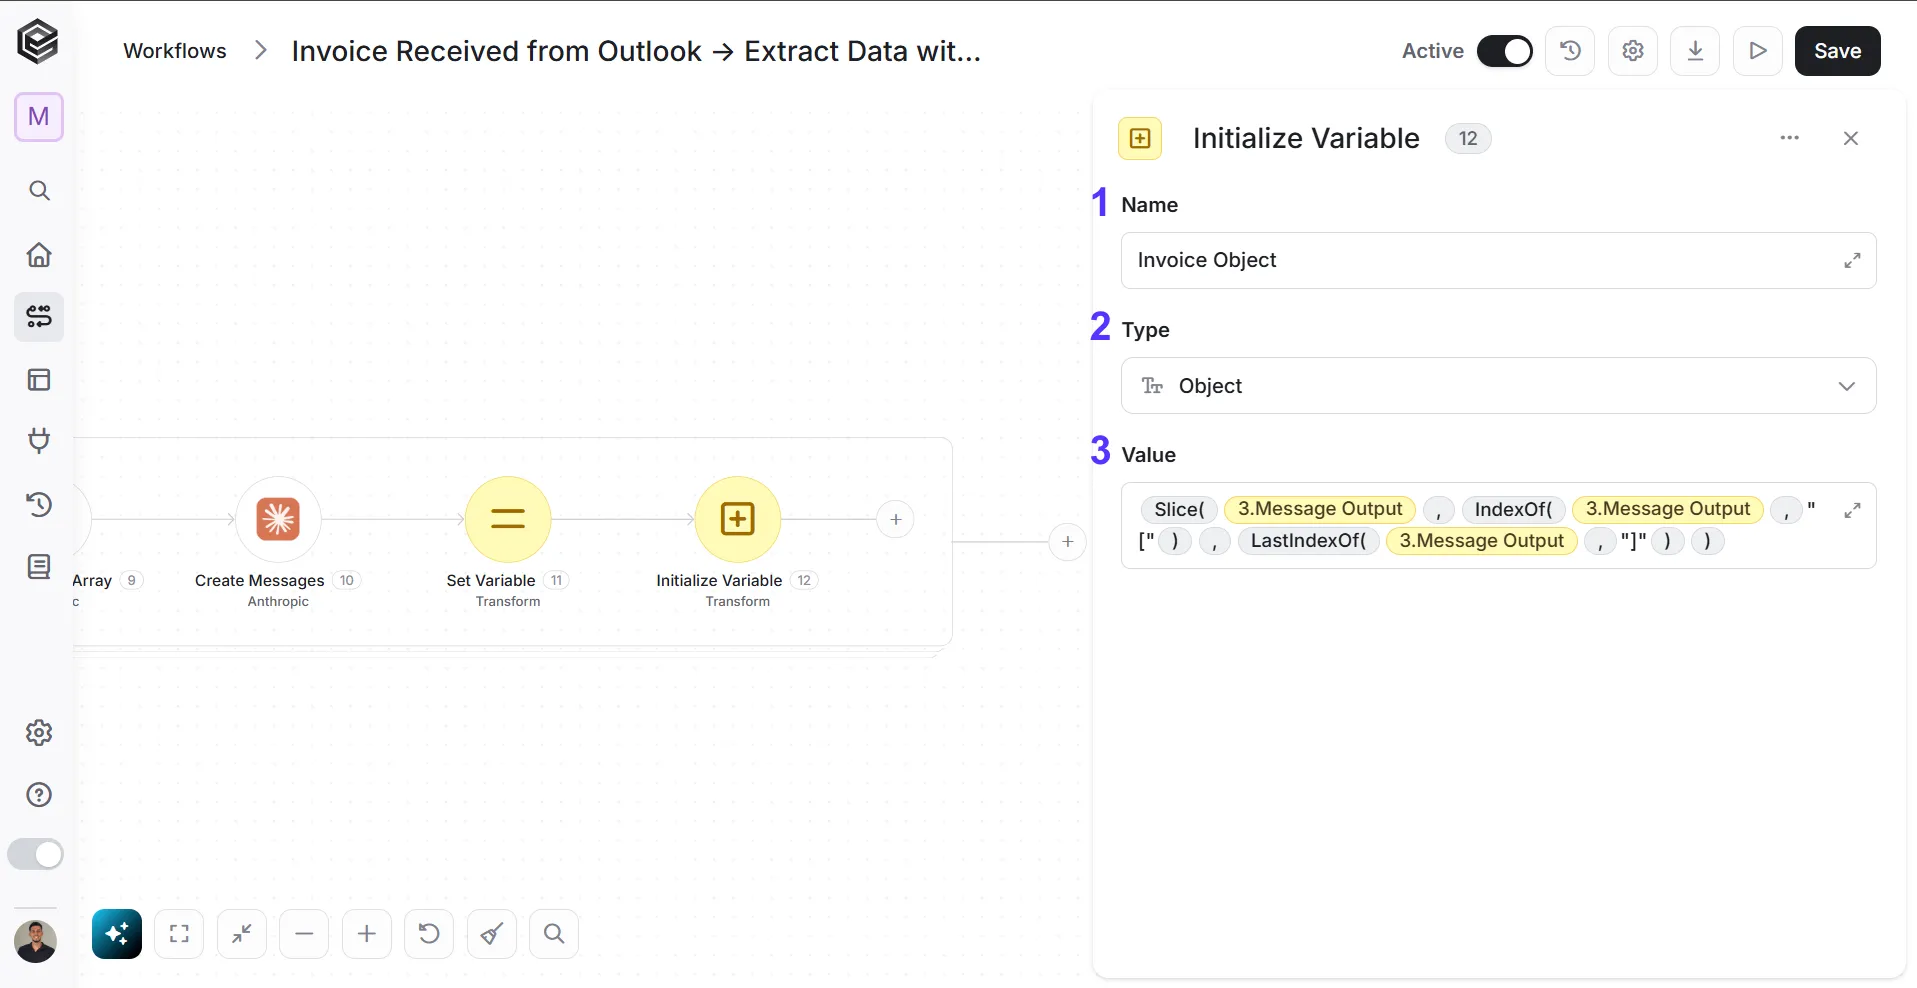
Task: Launch the AI sparkle assistant button
Action: [117, 934]
